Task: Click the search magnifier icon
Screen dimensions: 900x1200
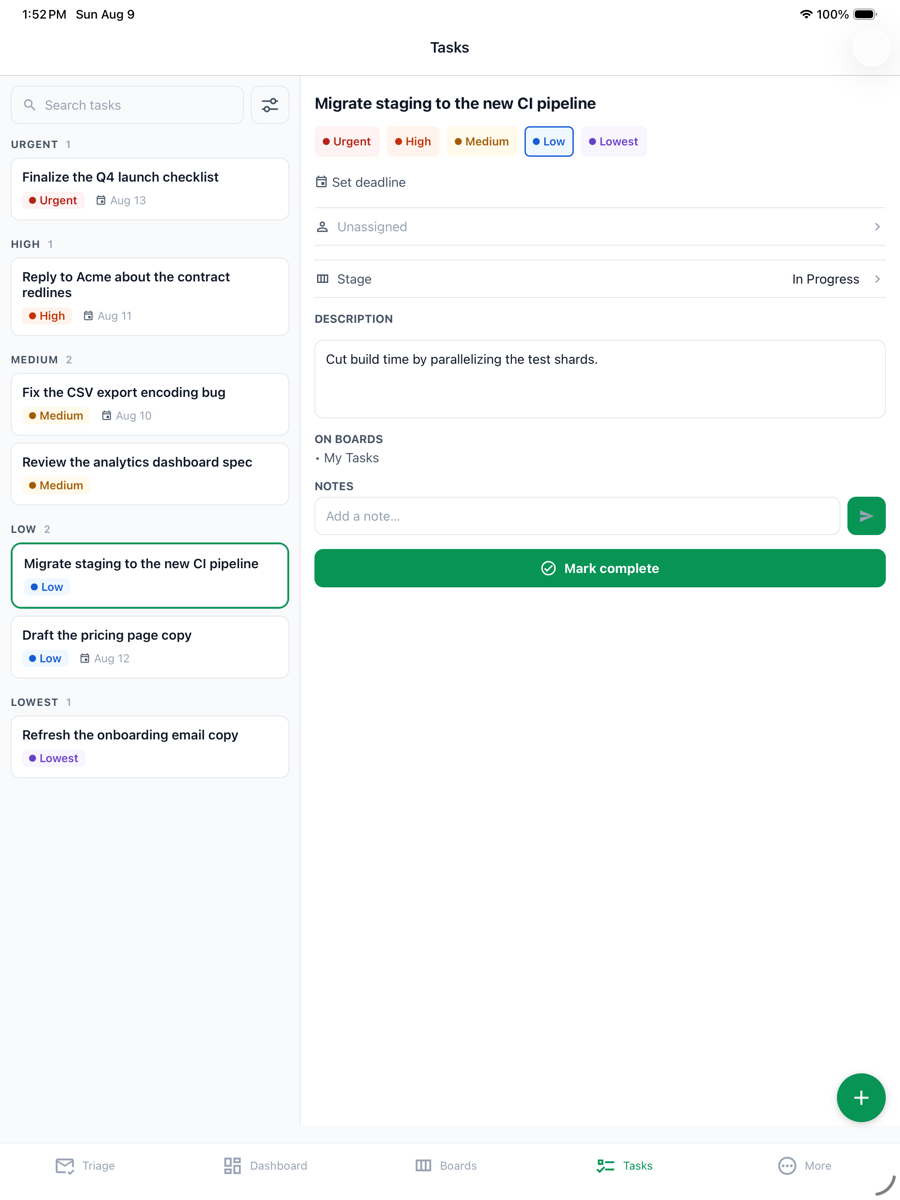Action: 30,105
